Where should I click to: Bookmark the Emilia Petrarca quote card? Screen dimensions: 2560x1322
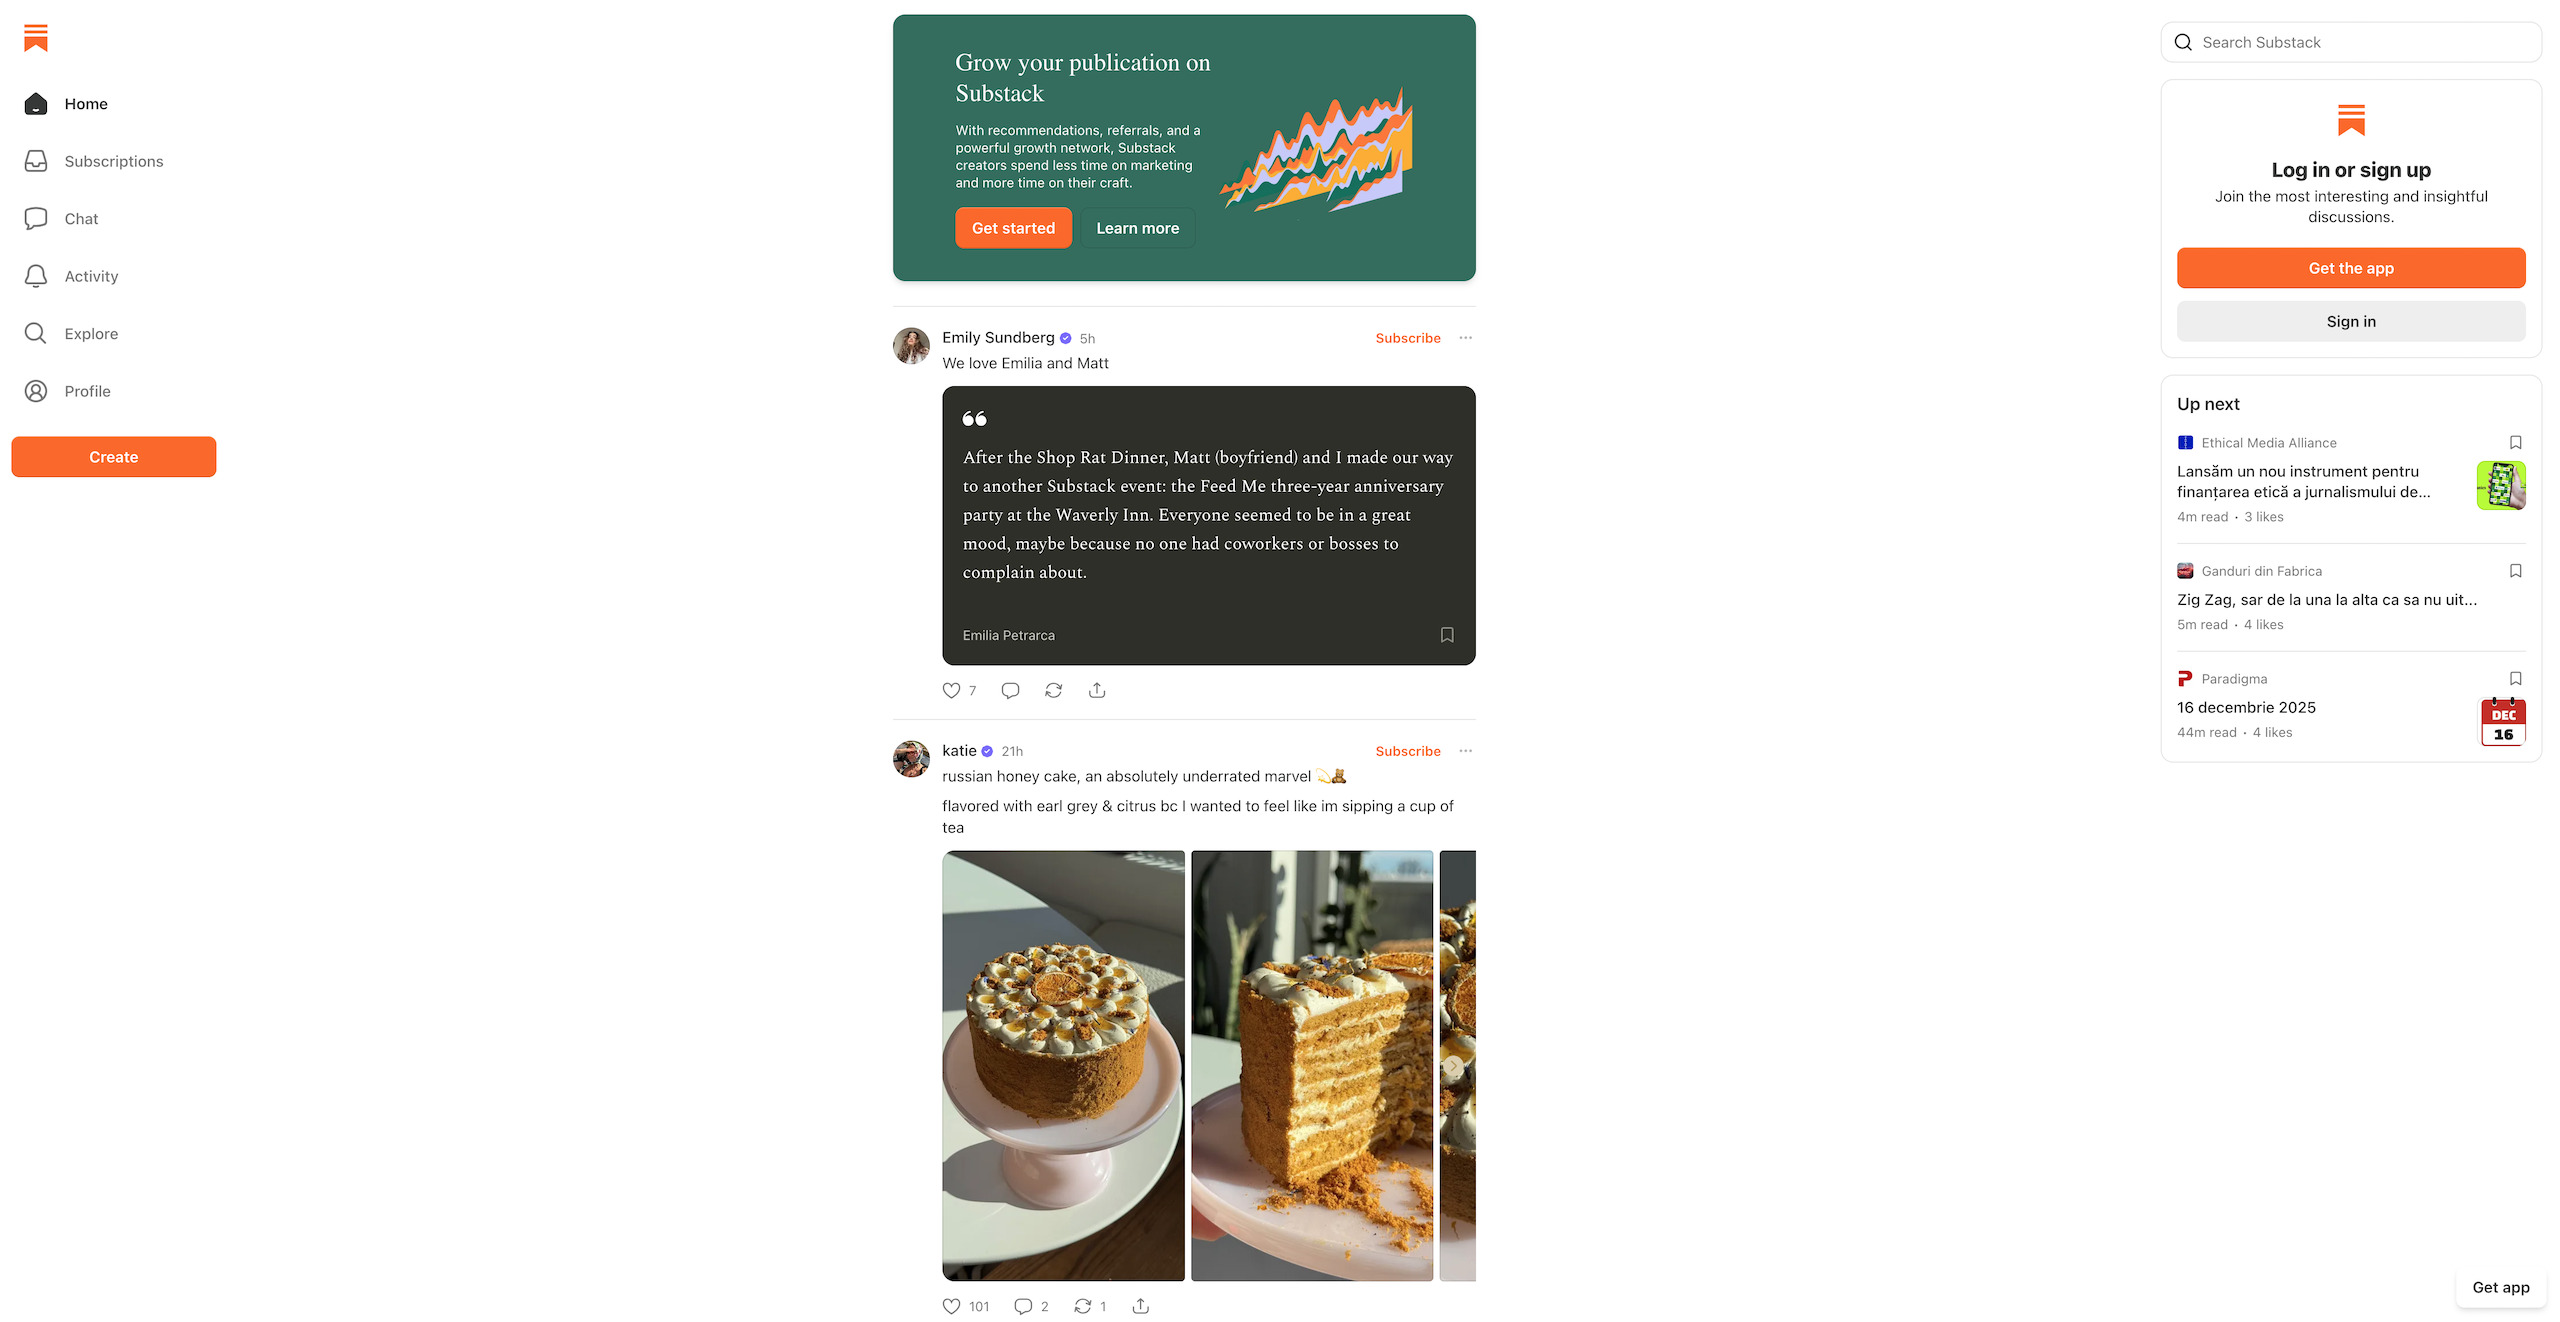(1447, 635)
